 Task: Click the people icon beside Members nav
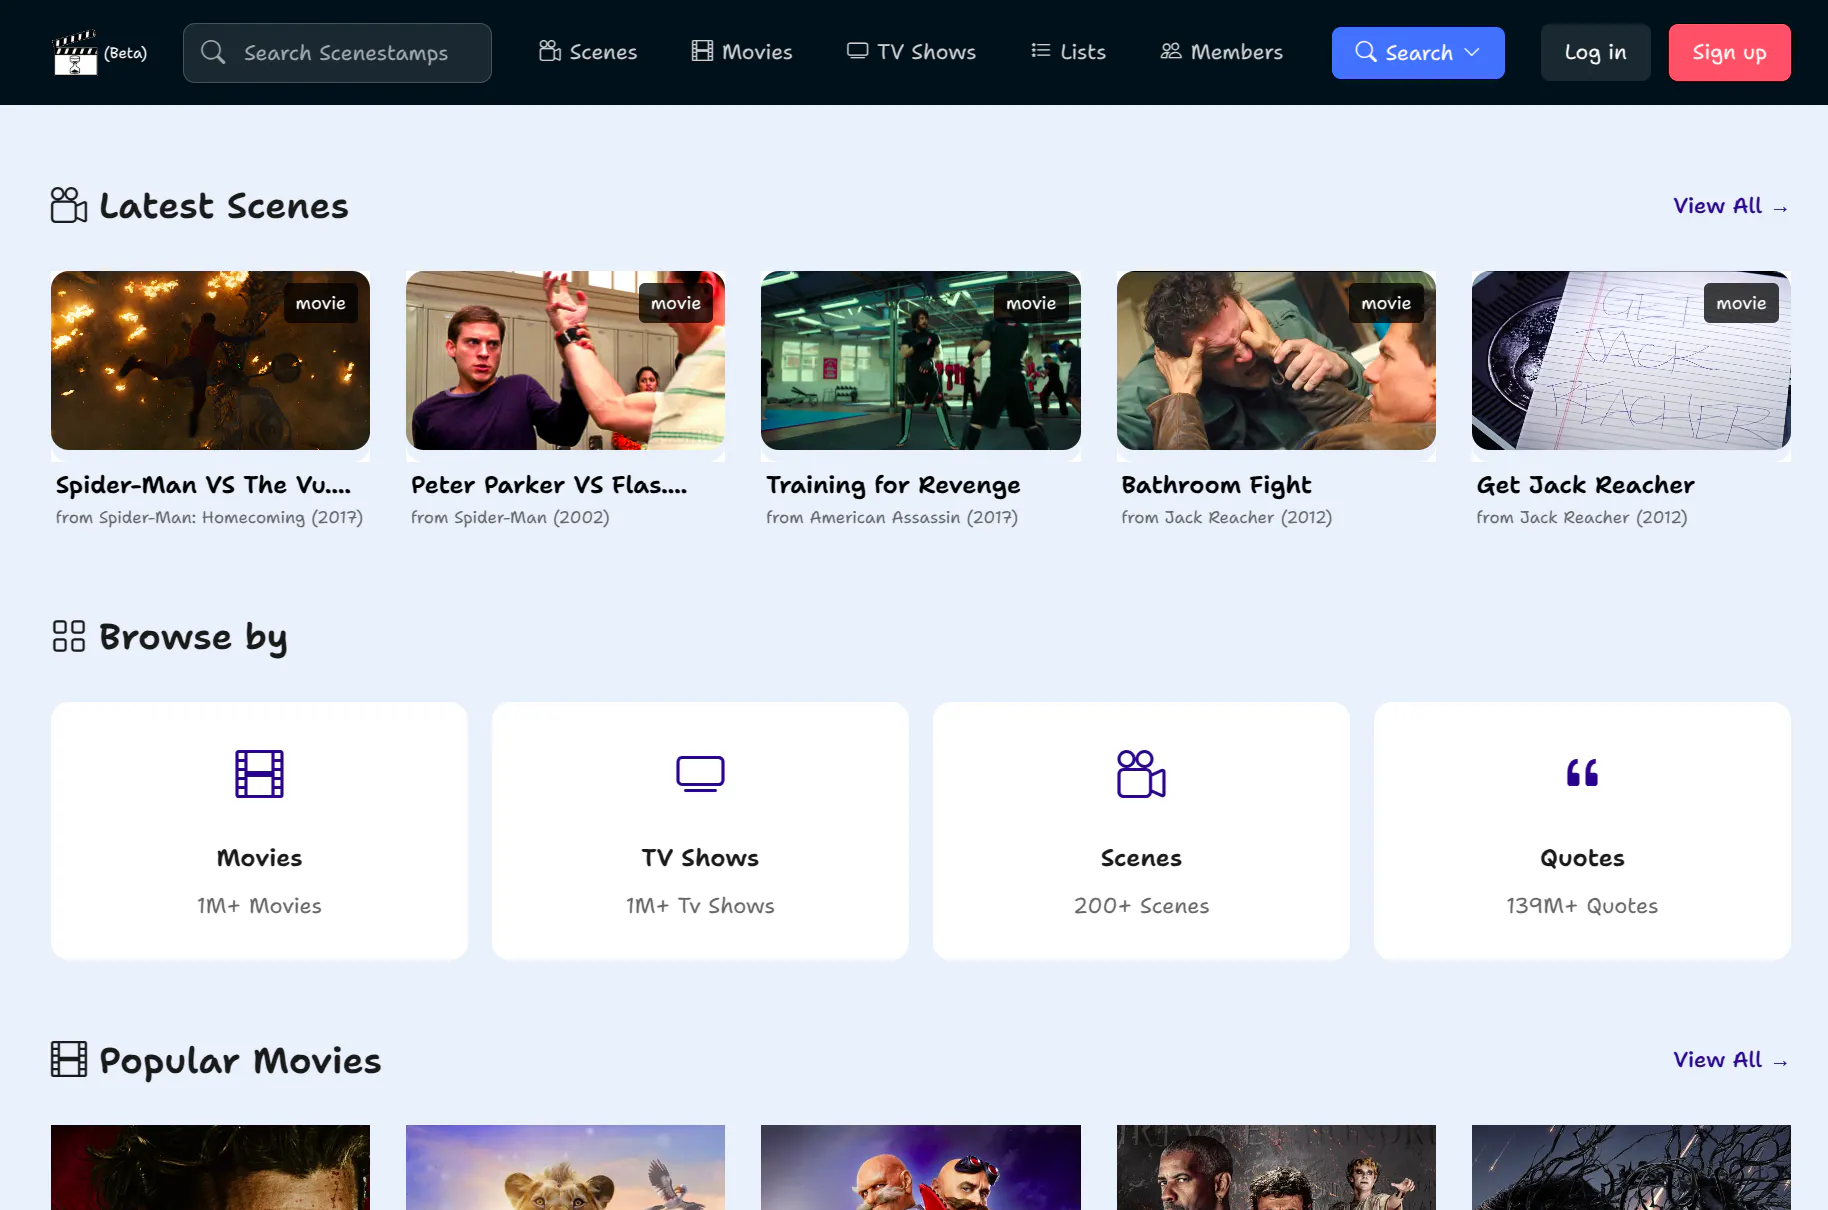1171,51
